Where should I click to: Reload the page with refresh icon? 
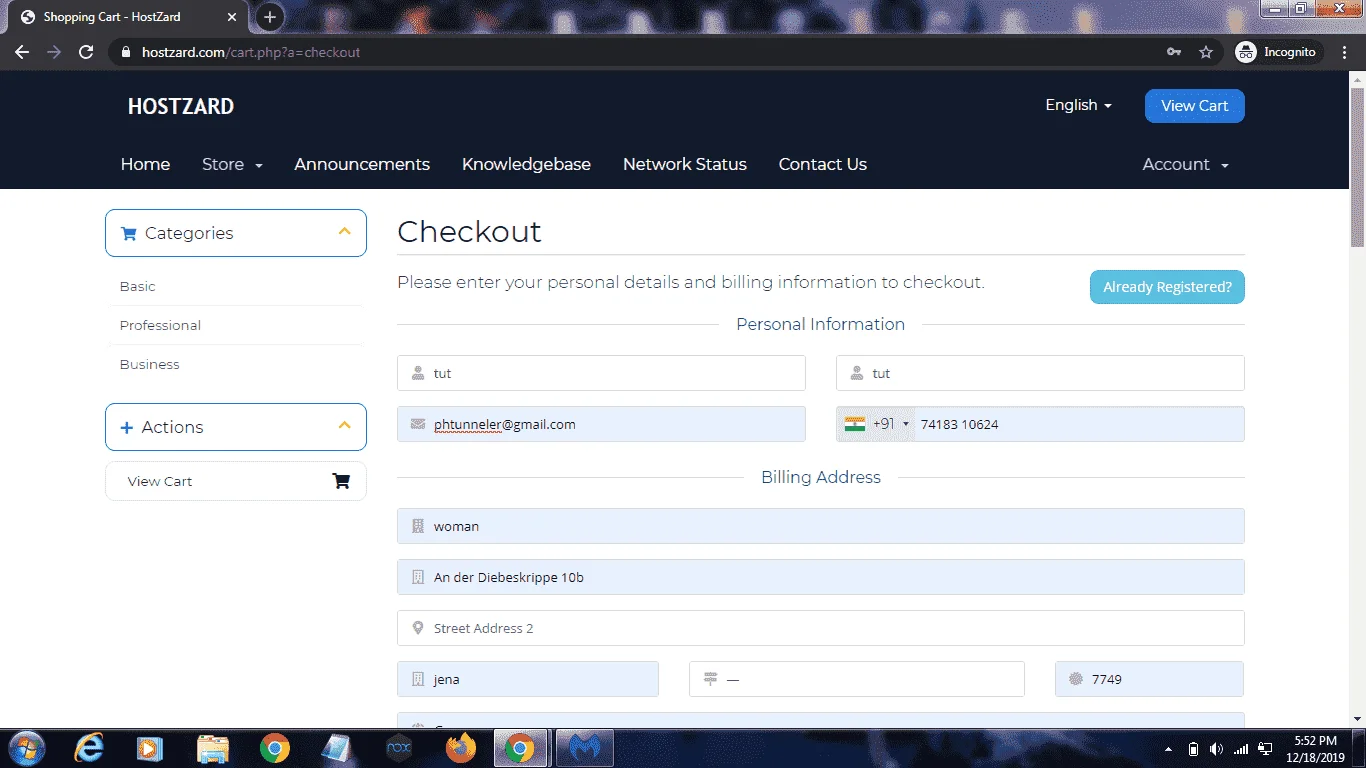coord(86,52)
